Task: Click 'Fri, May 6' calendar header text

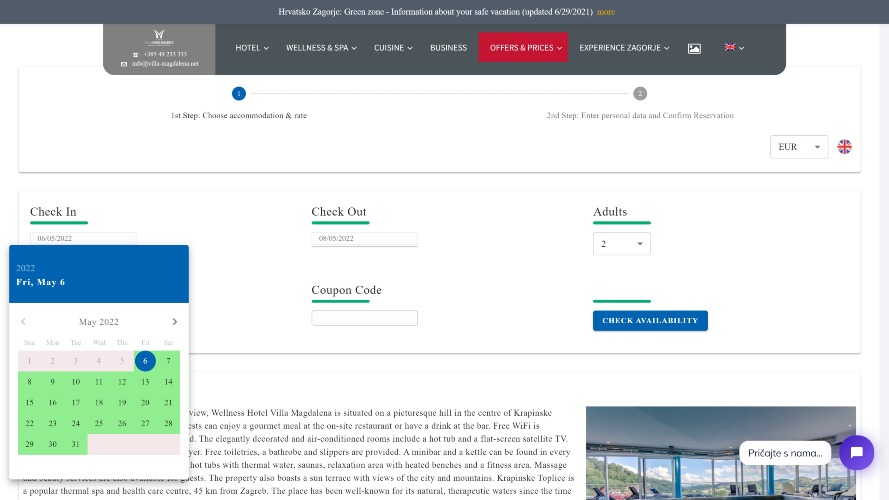Action: (41, 282)
